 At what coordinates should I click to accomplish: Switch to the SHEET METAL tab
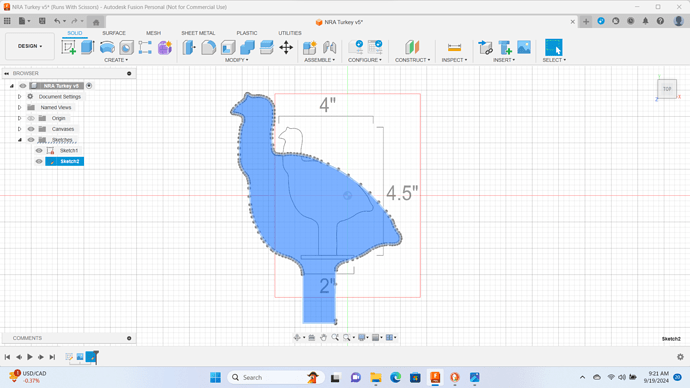(x=198, y=33)
